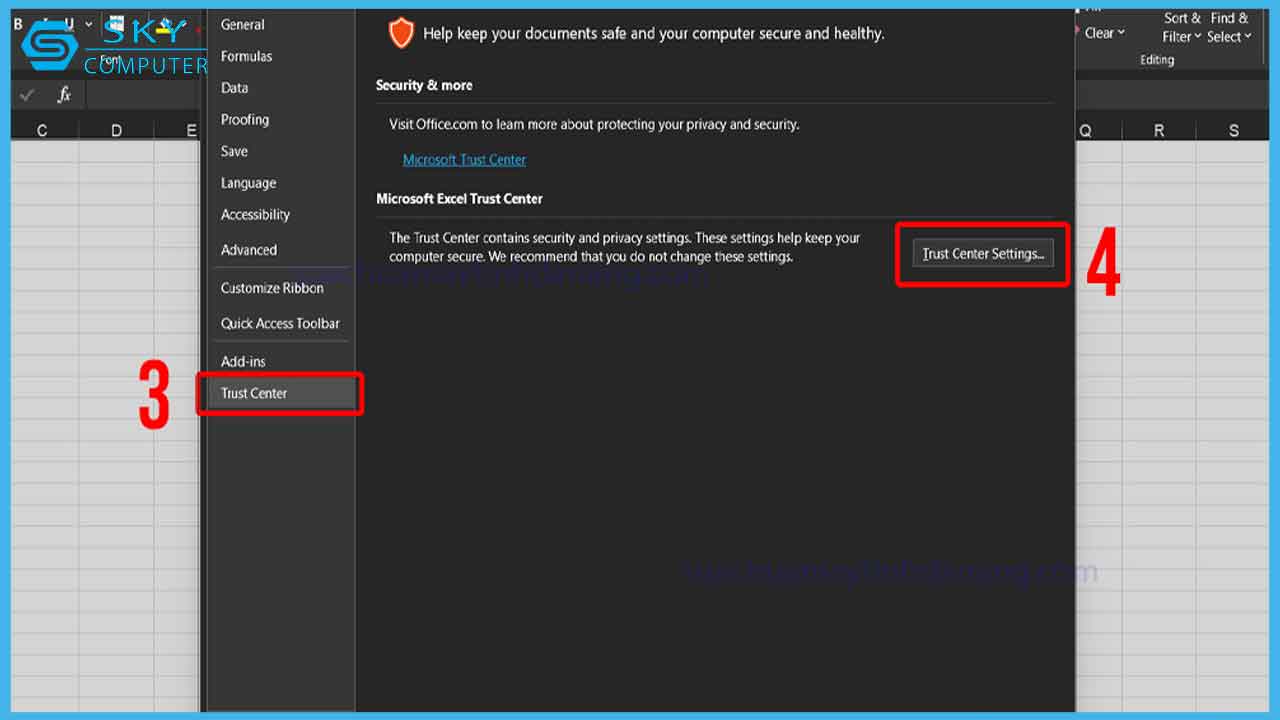Open the Advanced options category
This screenshot has width=1280, height=720.
coord(249,250)
